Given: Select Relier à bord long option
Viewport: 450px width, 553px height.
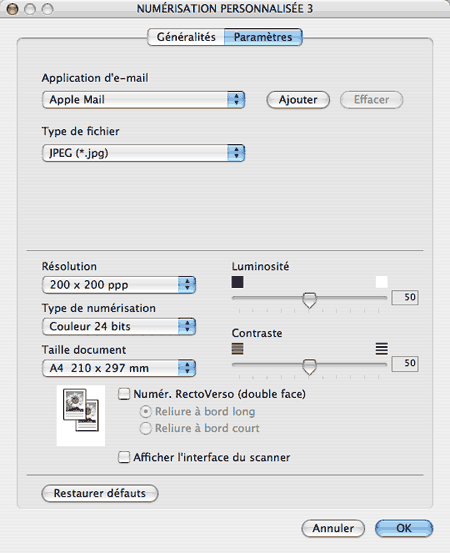Looking at the screenshot, I should coord(145,412).
